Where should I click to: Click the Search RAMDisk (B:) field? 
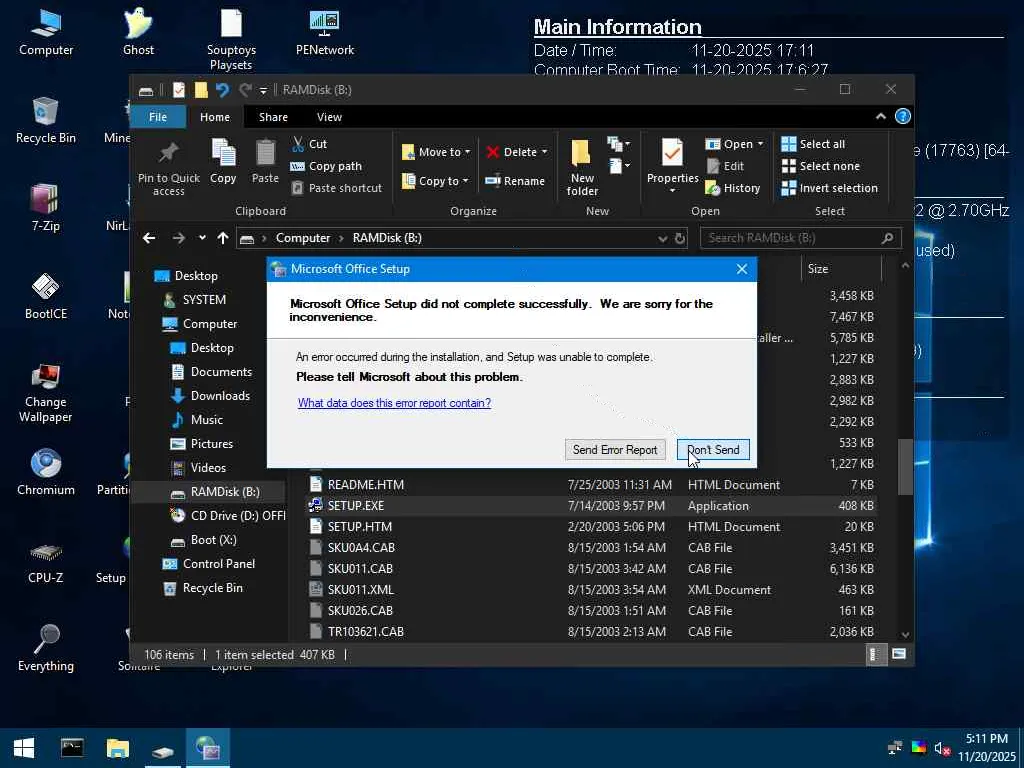coord(801,238)
